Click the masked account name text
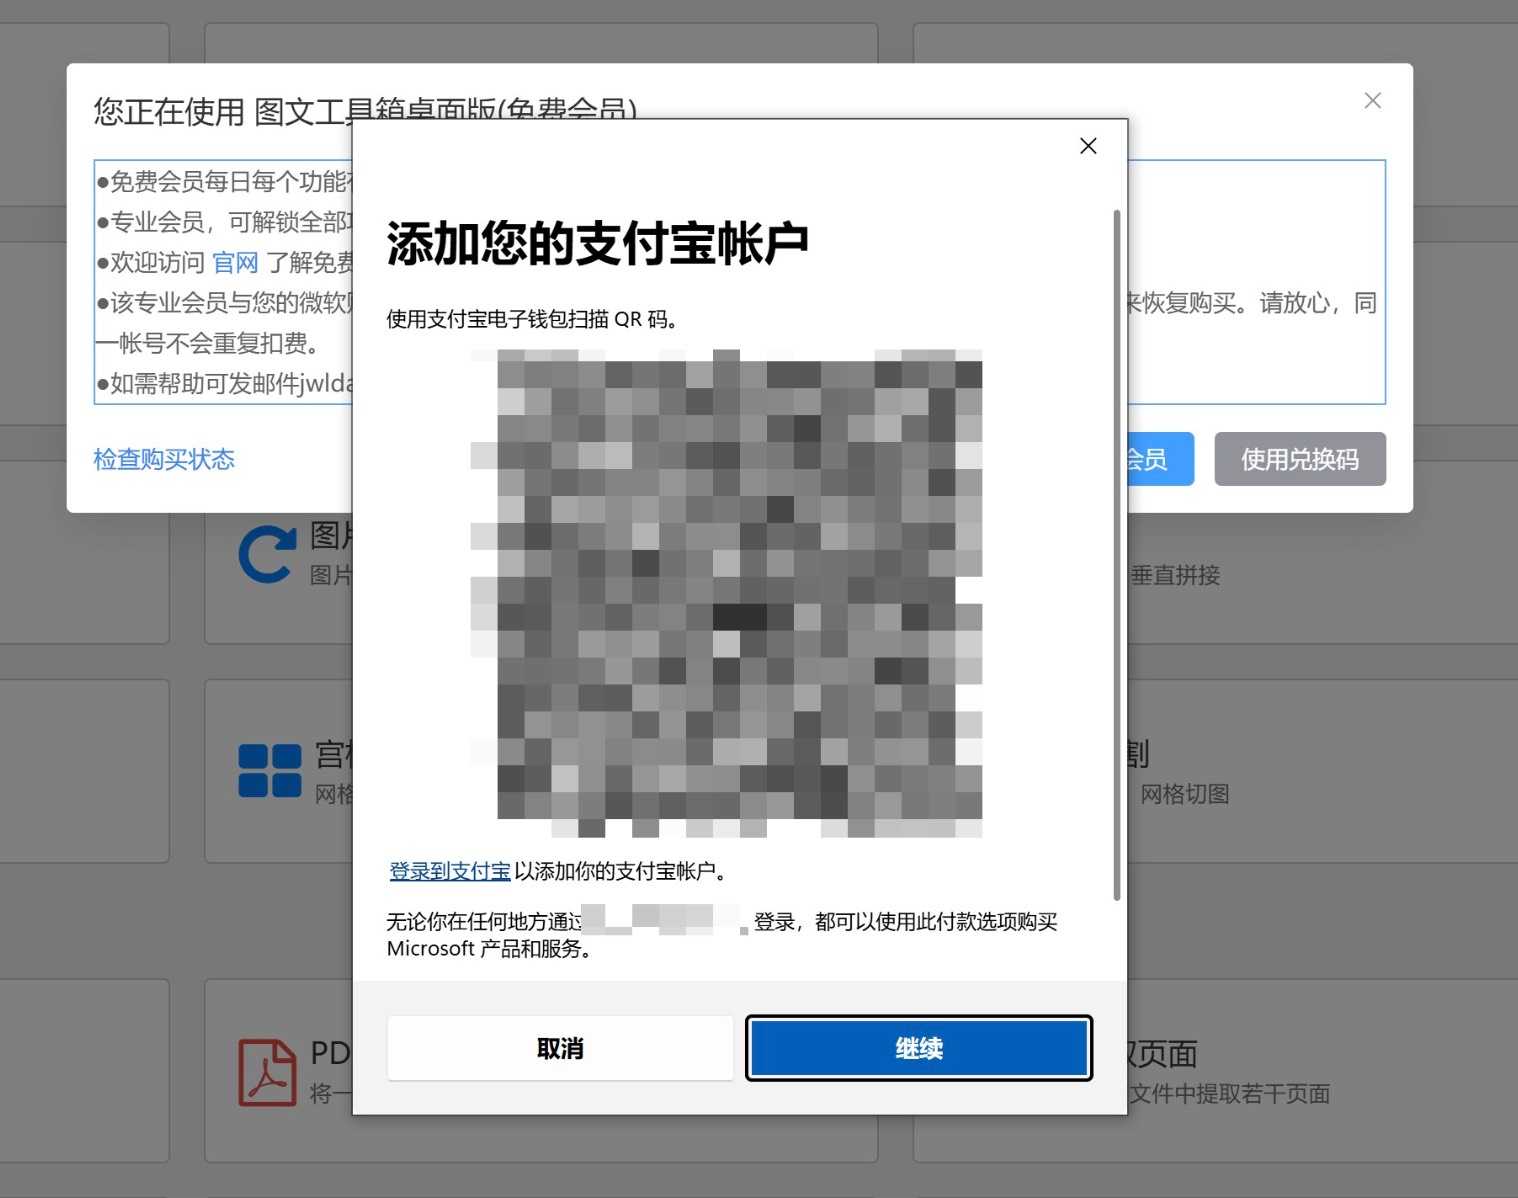1518x1198 pixels. pyautogui.click(x=660, y=918)
